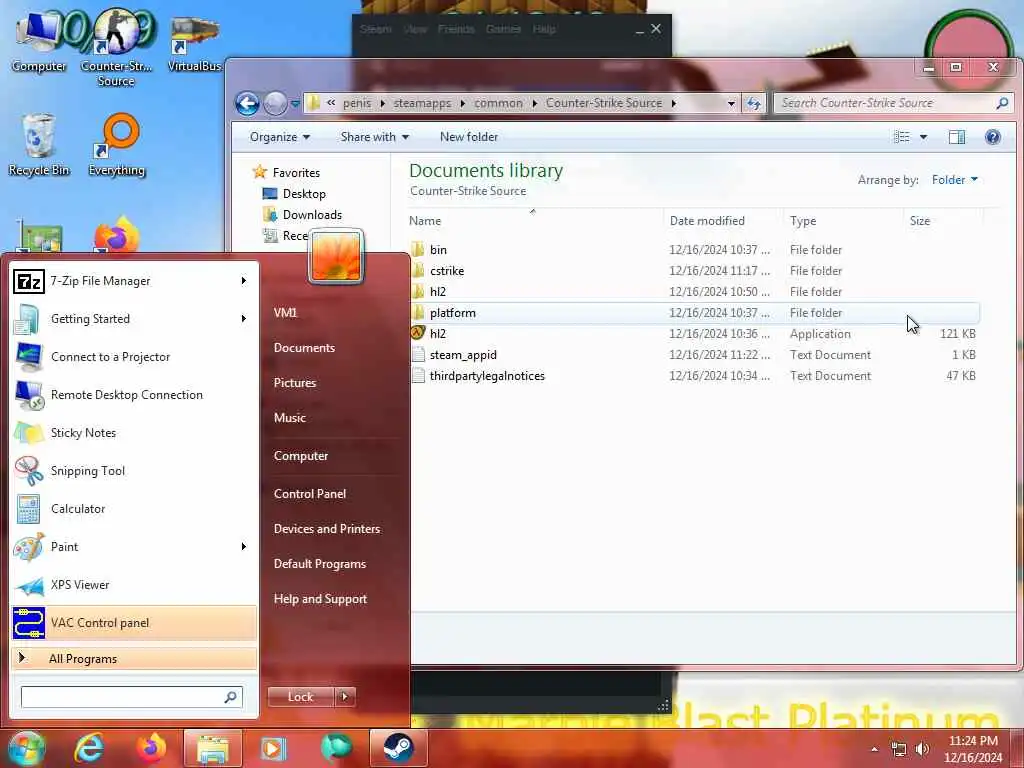Select VirtualBus desktop shortcut
The height and width of the screenshot is (768, 1024).
tap(195, 43)
